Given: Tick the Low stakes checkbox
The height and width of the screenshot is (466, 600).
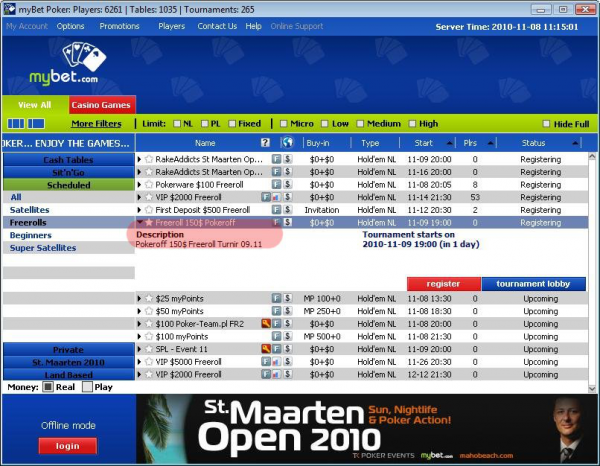Looking at the screenshot, I should click(325, 124).
